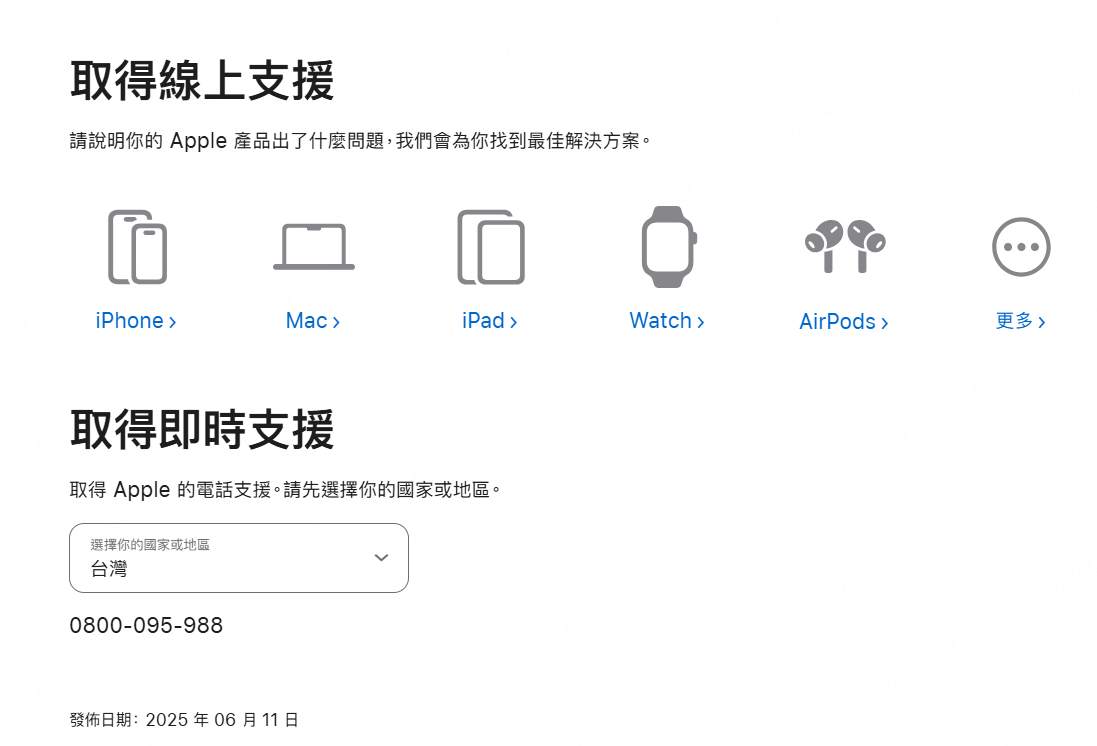
Task: Open the AirPods support link
Action: point(844,322)
